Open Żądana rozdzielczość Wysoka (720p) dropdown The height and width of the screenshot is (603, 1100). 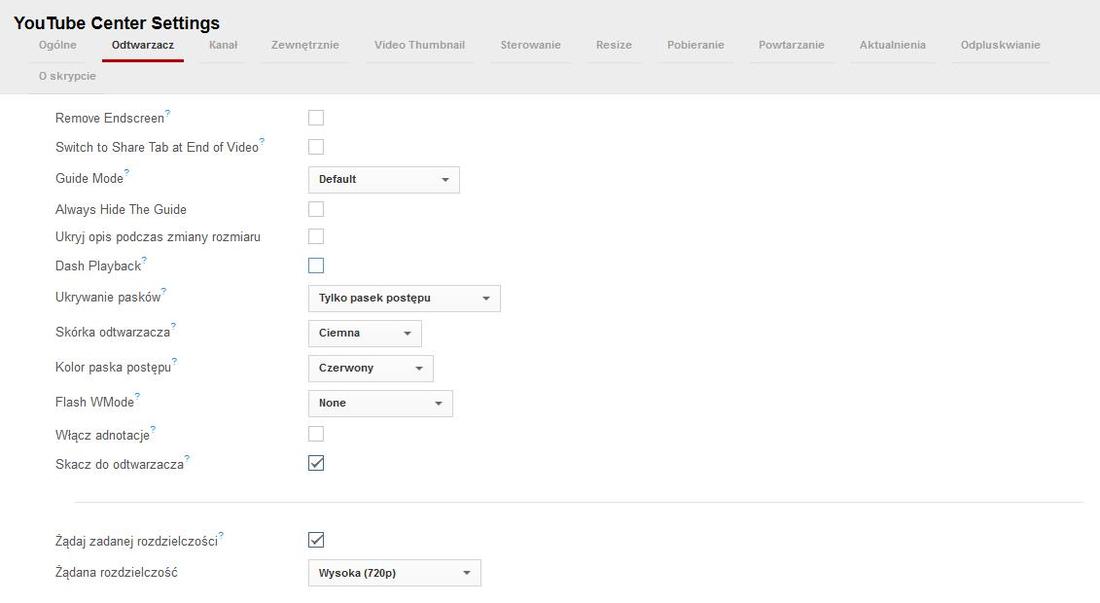click(394, 573)
